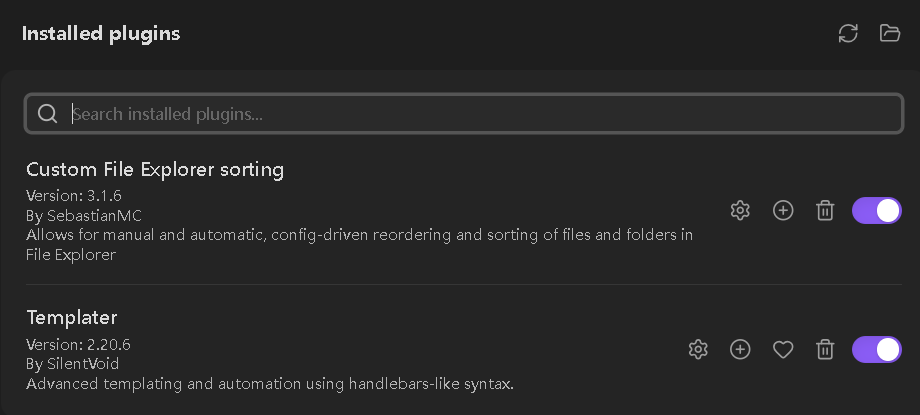Click the Installed plugins heading
The image size is (920, 415).
click(101, 33)
